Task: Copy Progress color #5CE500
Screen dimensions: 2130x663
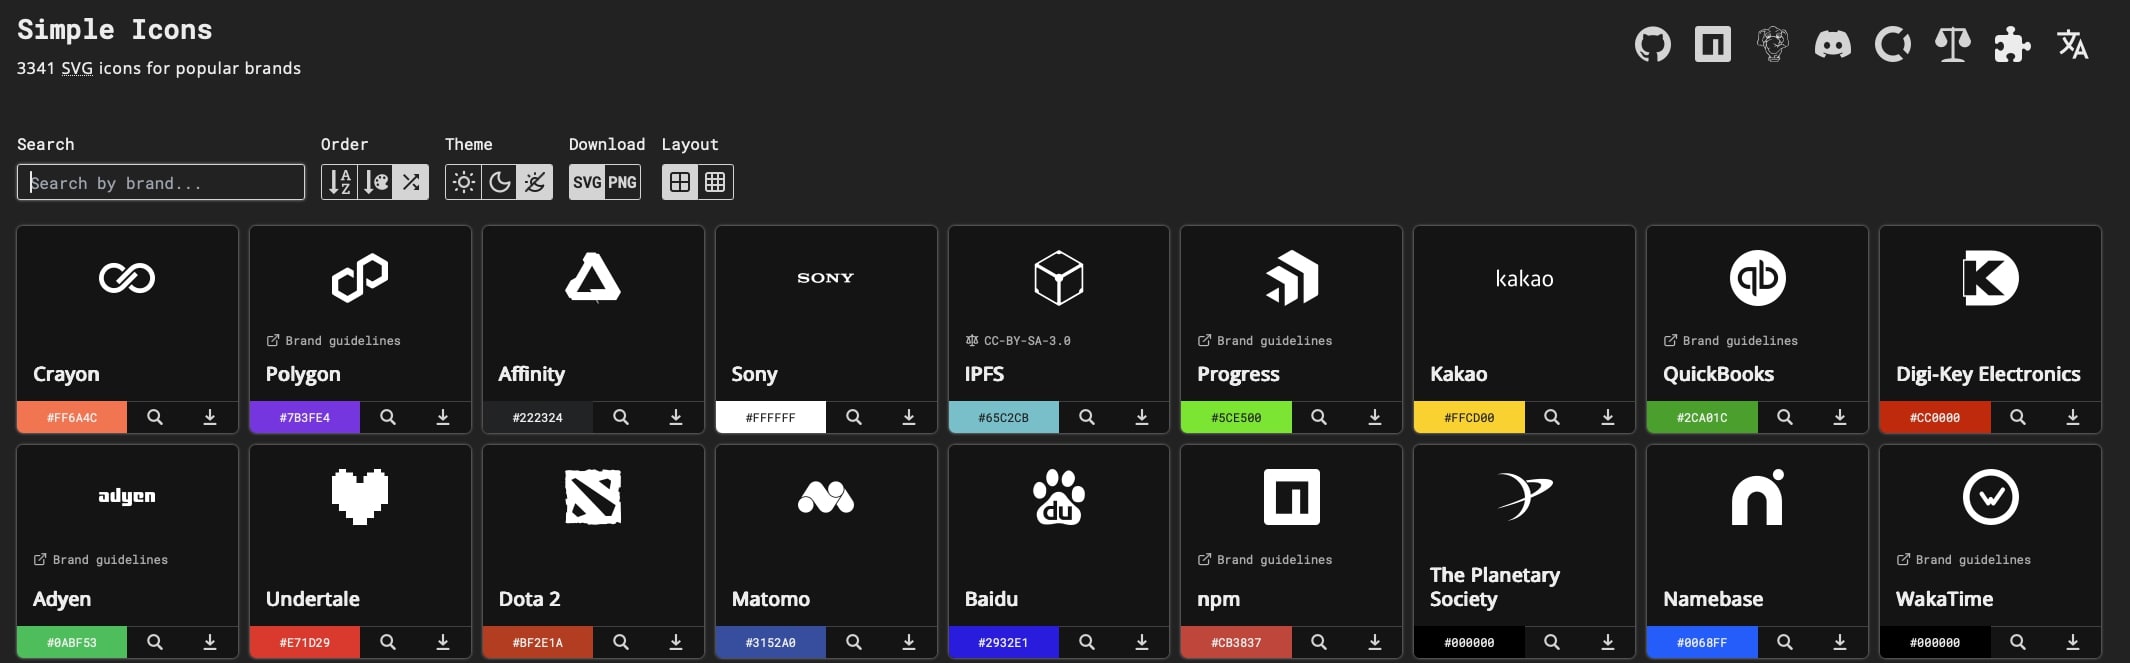Action: 1236,417
